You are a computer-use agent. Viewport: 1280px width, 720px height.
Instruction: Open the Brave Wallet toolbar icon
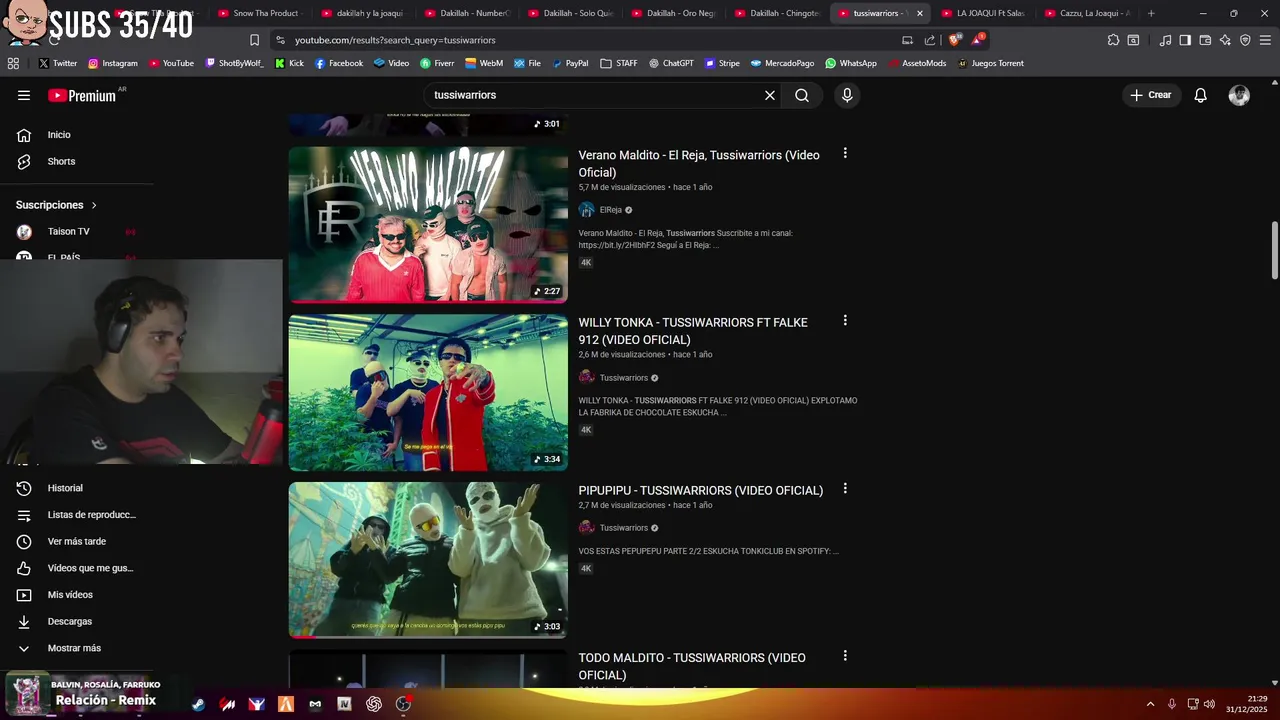coord(1205,40)
